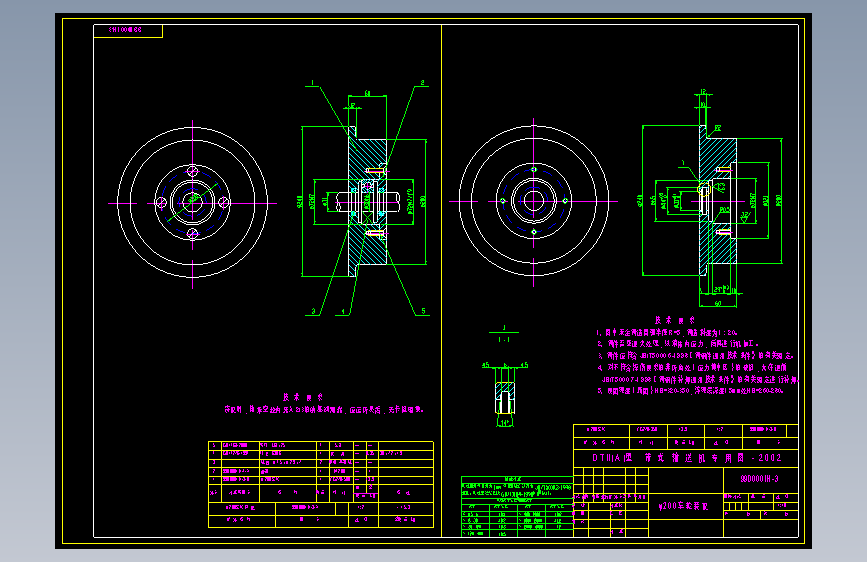The width and height of the screenshot is (867, 562).
Task: Click balloon number 4 below left assembly section
Action: (343, 311)
